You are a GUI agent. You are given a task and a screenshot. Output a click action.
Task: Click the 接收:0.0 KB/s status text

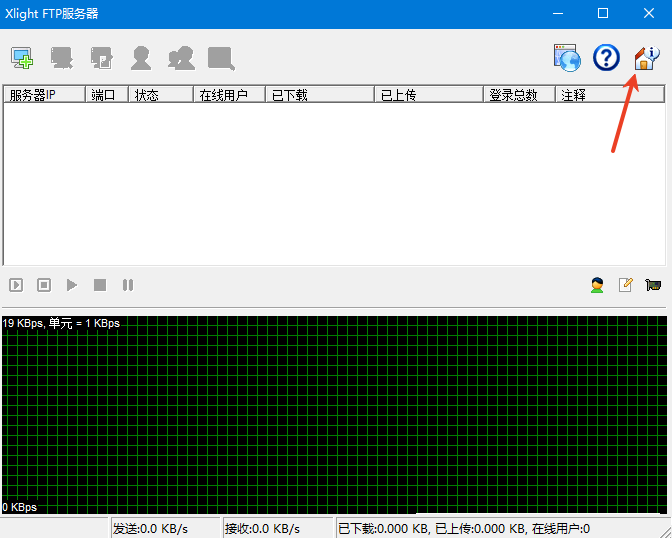(x=262, y=529)
